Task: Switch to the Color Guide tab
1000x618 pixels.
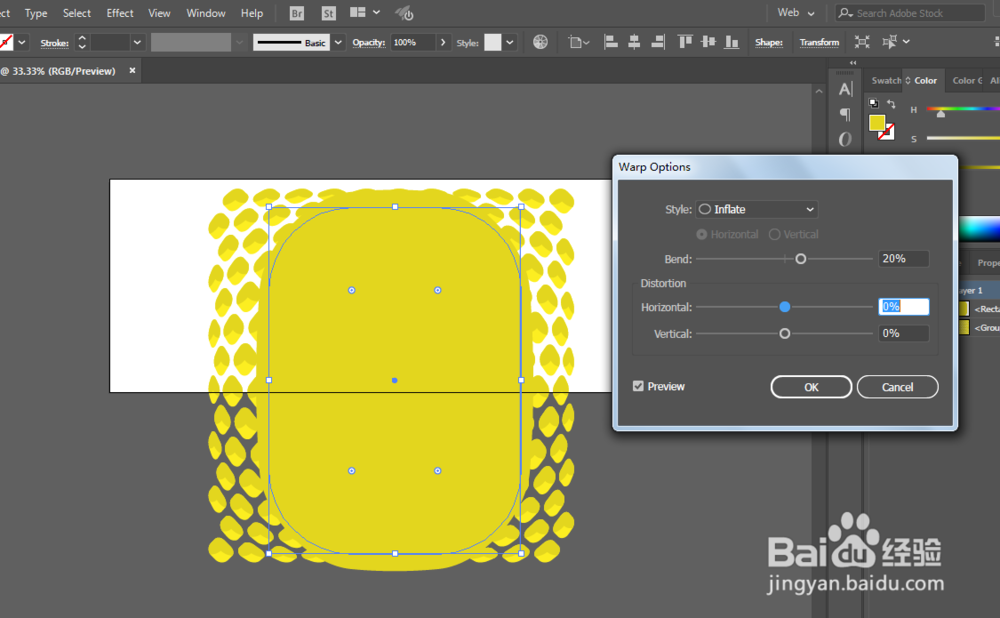Action: [x=967, y=80]
